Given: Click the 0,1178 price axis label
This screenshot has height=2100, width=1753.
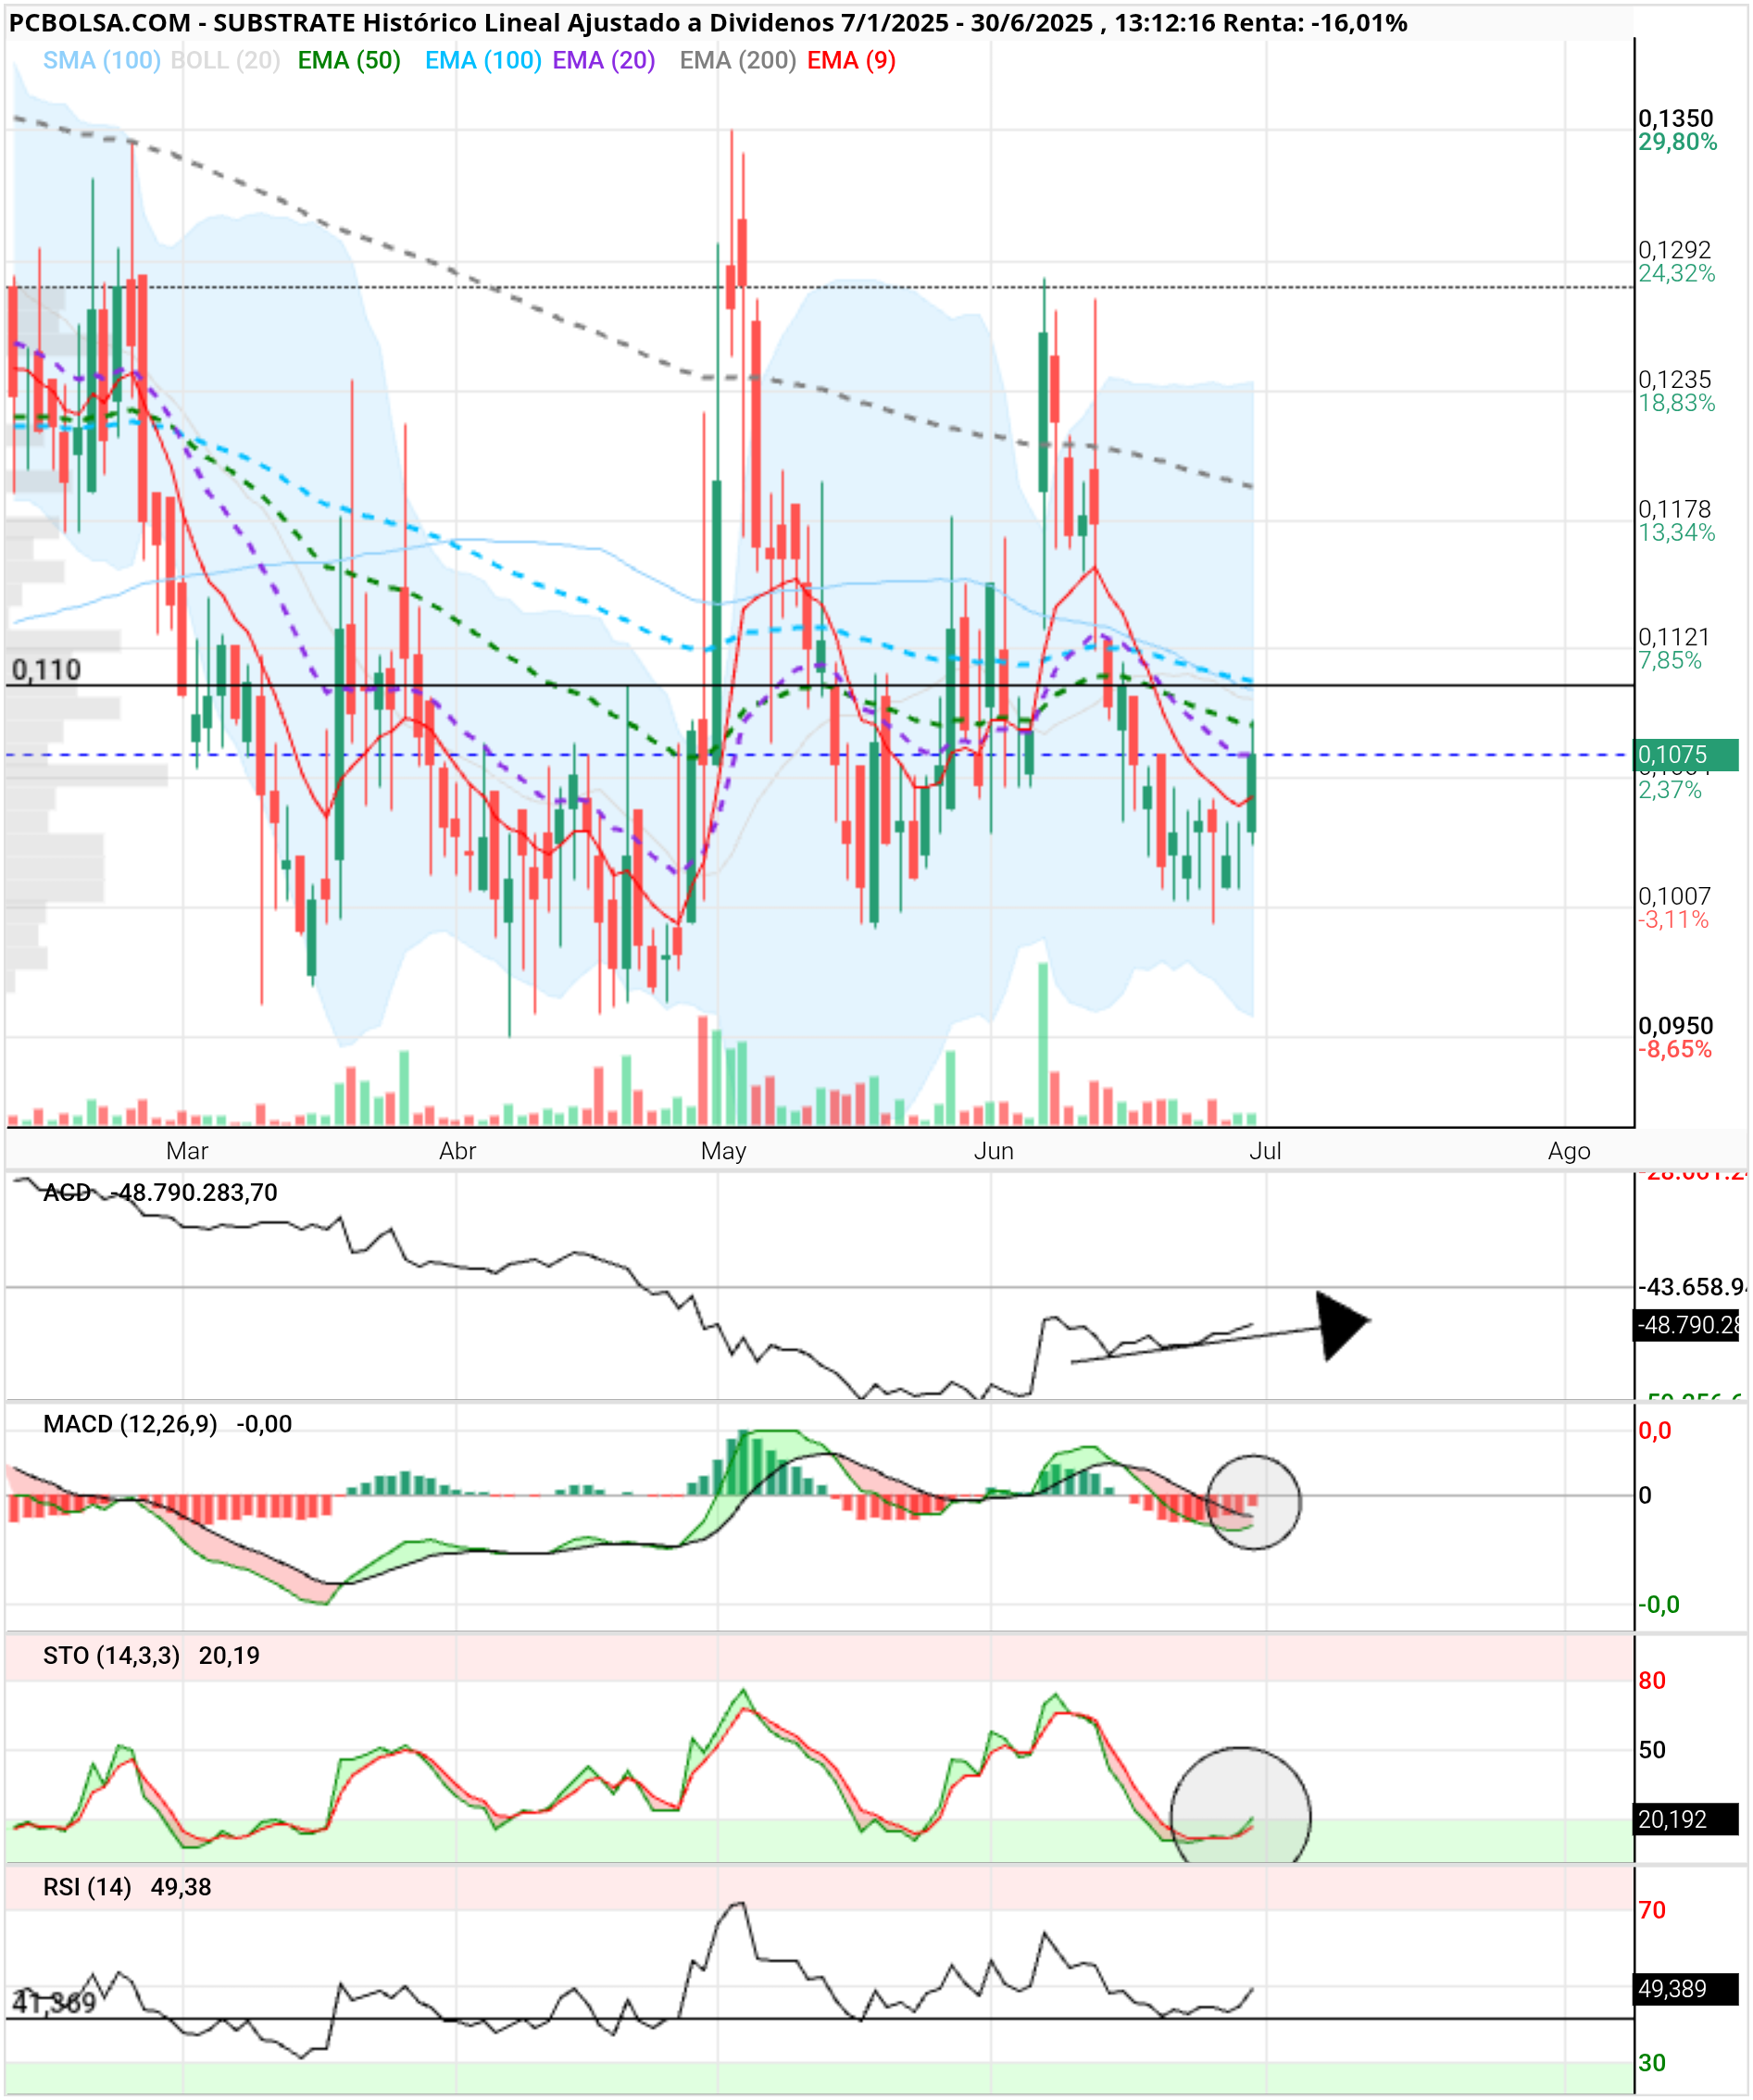Looking at the screenshot, I should click(1675, 510).
